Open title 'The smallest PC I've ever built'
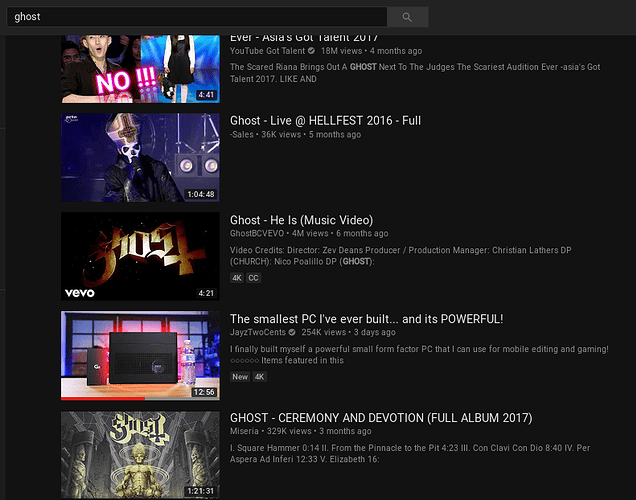This screenshot has width=636, height=500. [x=366, y=319]
